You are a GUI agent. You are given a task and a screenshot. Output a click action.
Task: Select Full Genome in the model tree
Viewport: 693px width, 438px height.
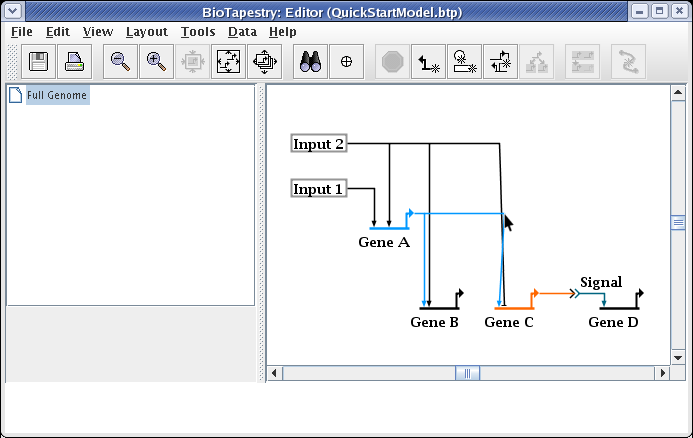(56, 96)
